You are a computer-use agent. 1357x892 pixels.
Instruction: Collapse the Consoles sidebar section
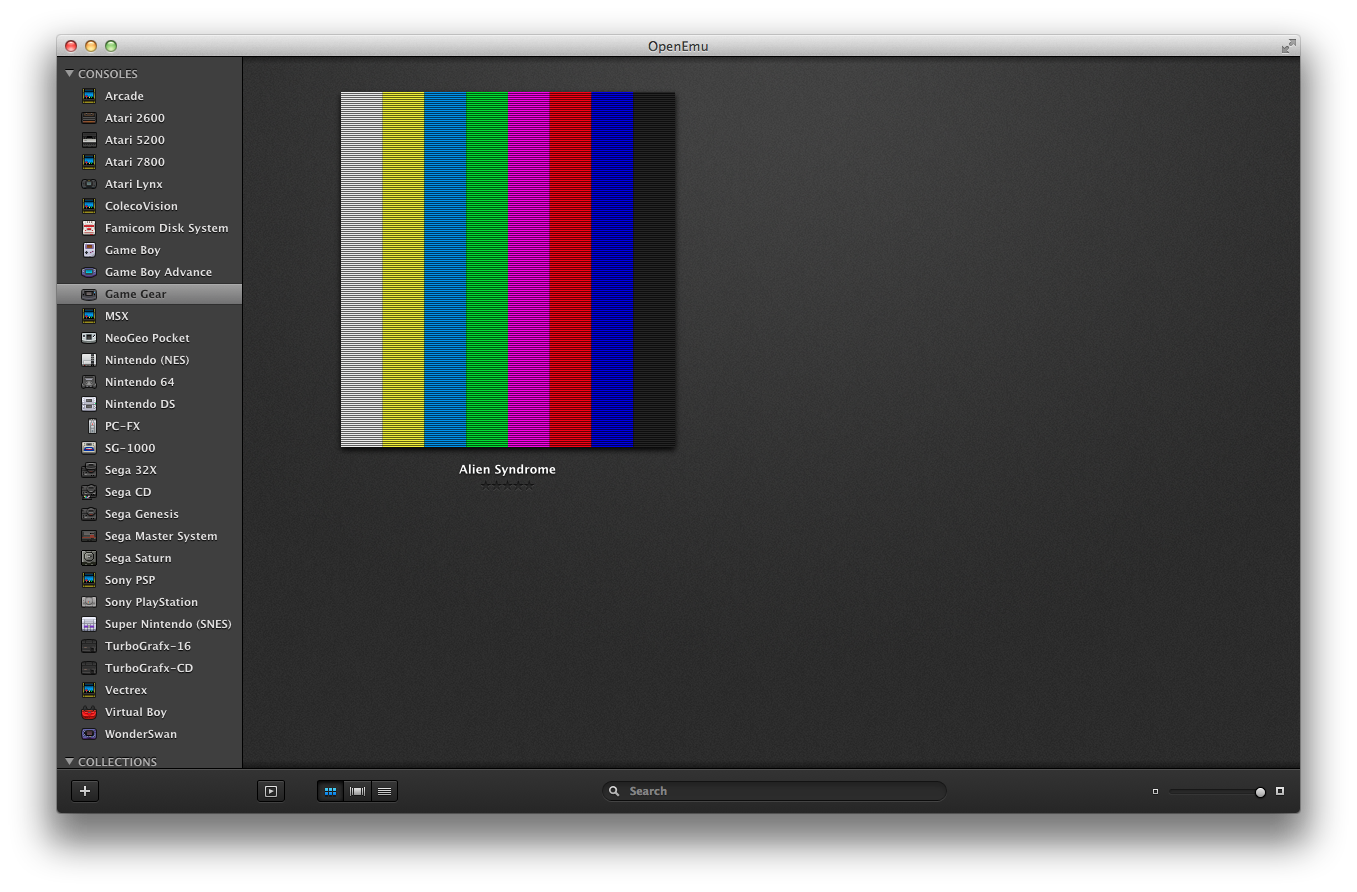click(70, 73)
